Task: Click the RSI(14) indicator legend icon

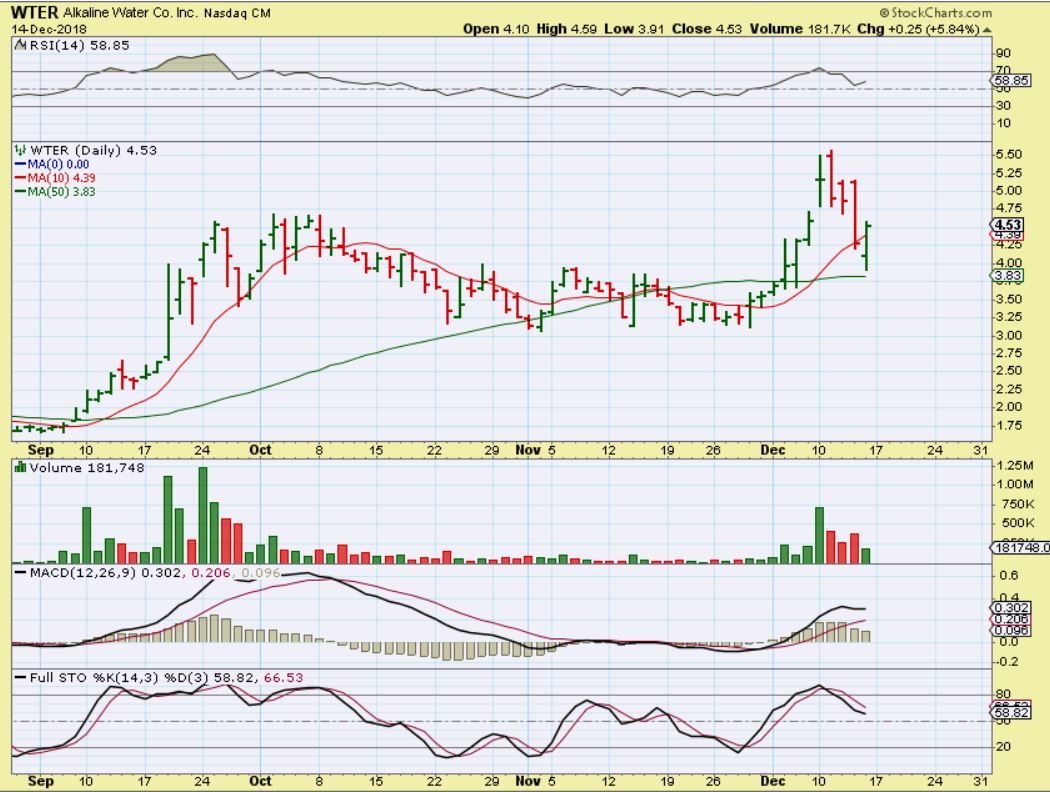Action: [19, 45]
